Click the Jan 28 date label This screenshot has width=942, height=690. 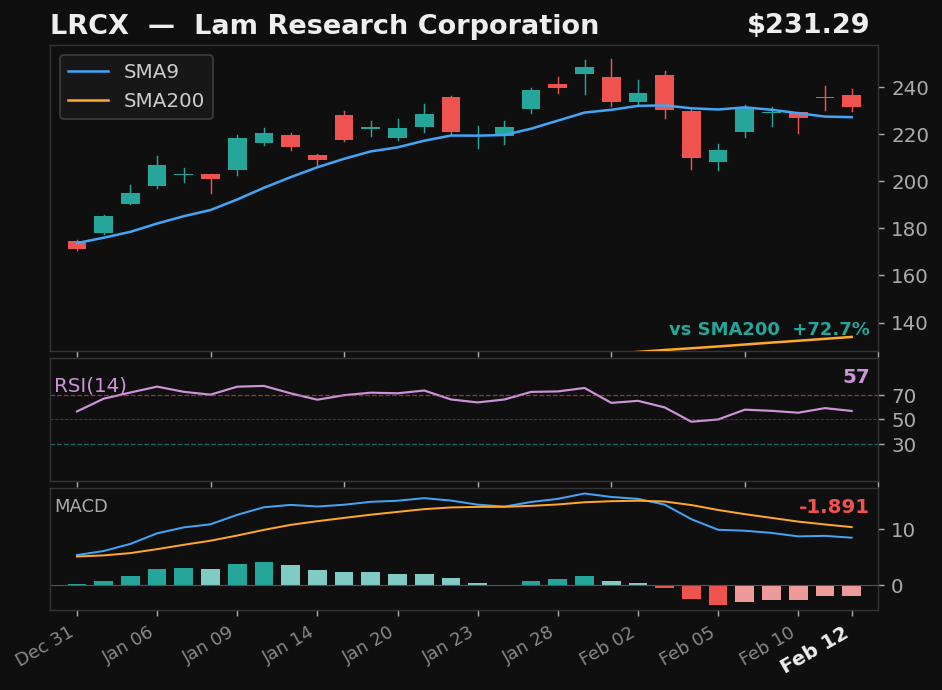pos(527,645)
